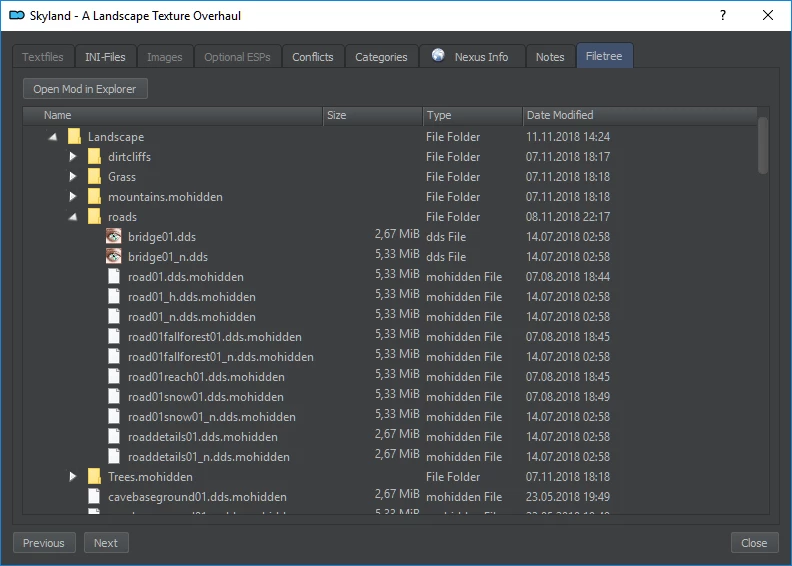Select cavebaseground01.dds.mohidden file name
Image resolution: width=792 pixels, height=566 pixels.
pos(197,497)
